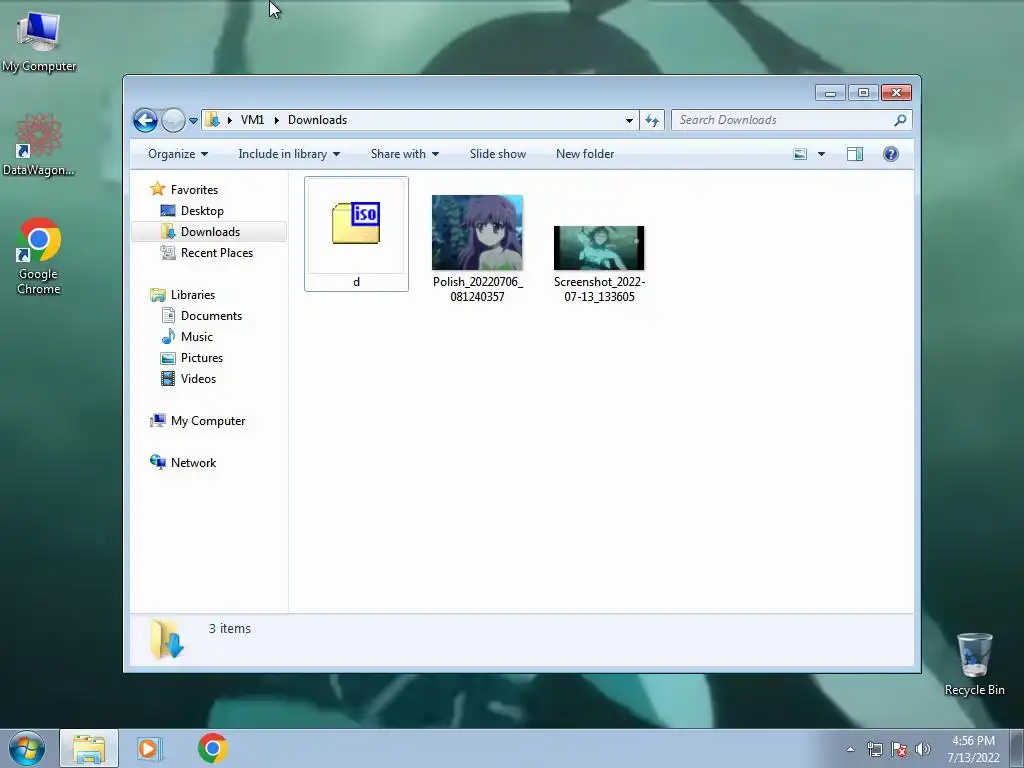The width and height of the screenshot is (1024, 768).
Task: Open the Documents library
Action: (211, 315)
